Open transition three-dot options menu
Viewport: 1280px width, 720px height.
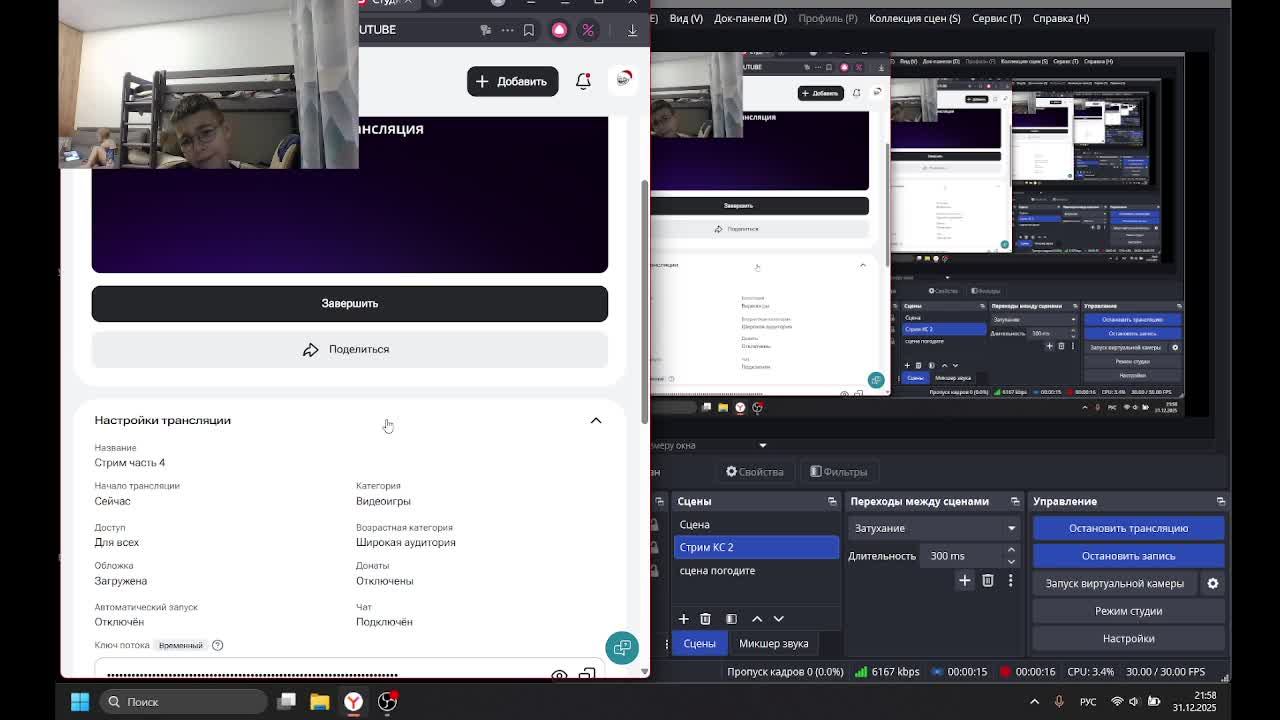tap(1010, 581)
